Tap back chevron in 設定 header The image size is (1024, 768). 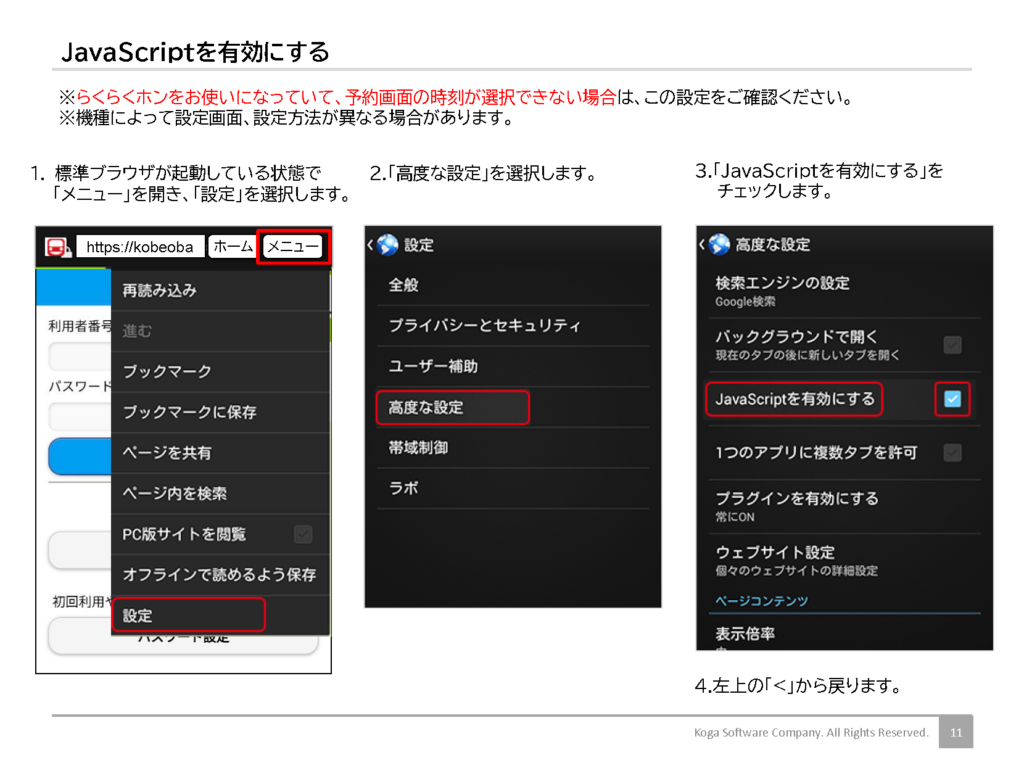[370, 245]
